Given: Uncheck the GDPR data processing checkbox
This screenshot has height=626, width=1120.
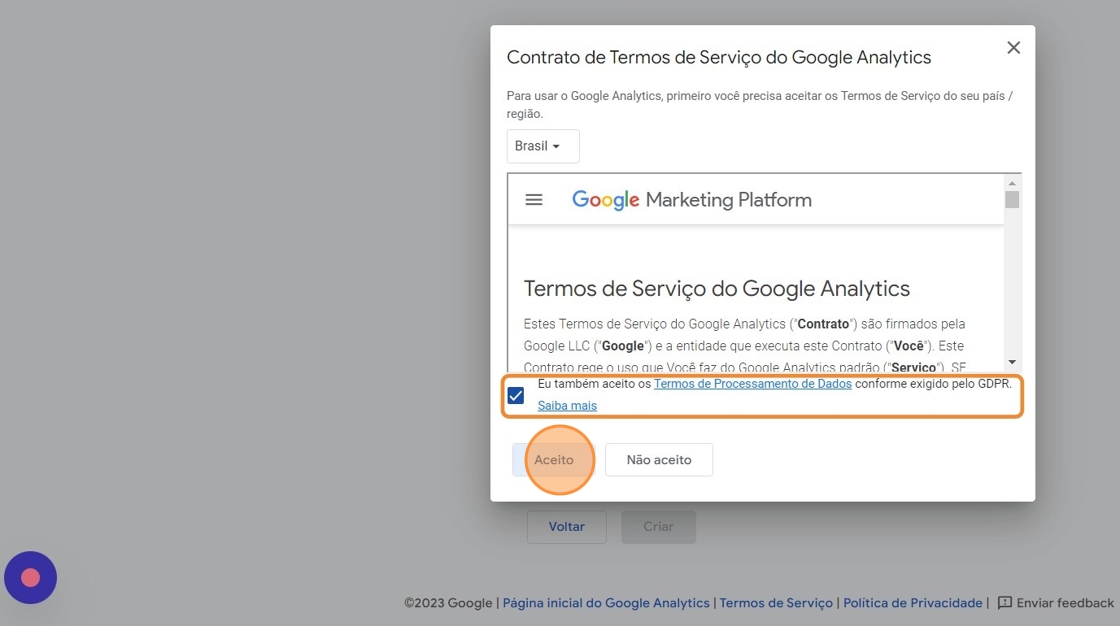Looking at the screenshot, I should click(516, 395).
